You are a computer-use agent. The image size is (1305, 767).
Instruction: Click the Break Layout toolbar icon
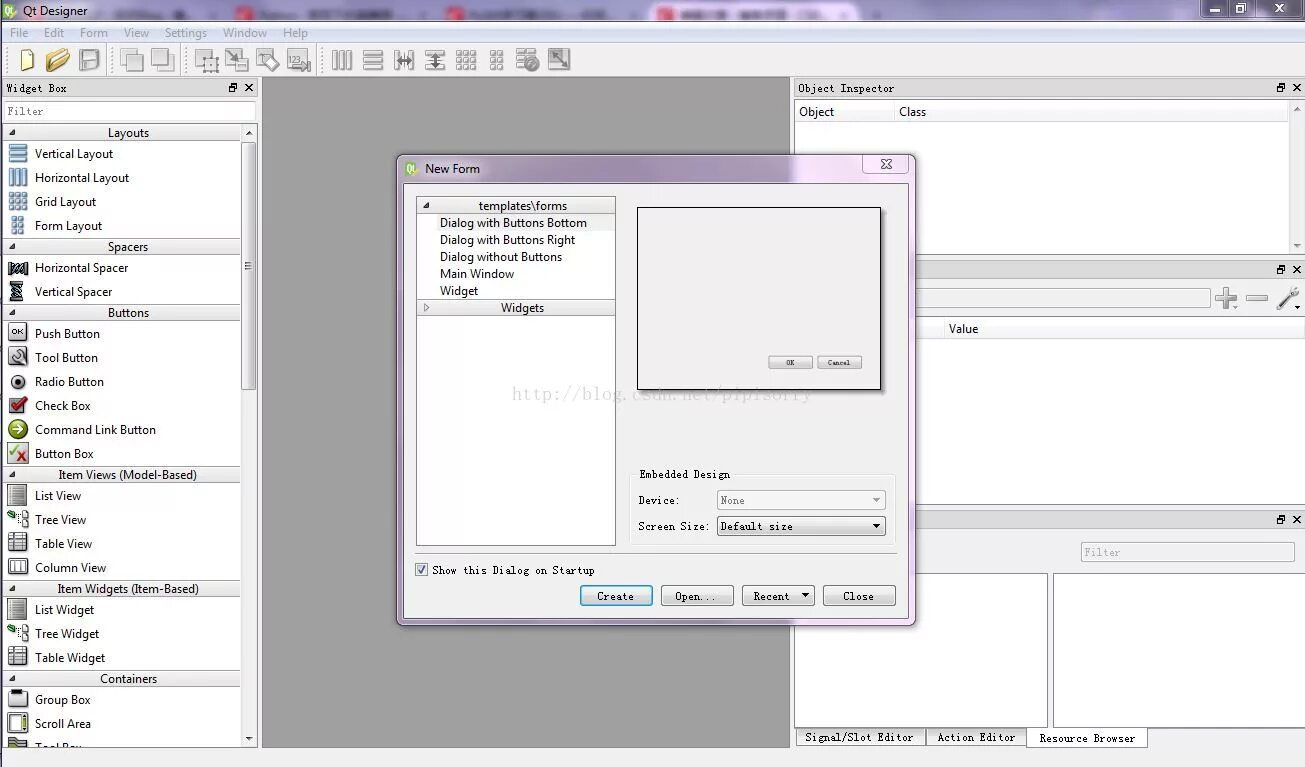528,60
